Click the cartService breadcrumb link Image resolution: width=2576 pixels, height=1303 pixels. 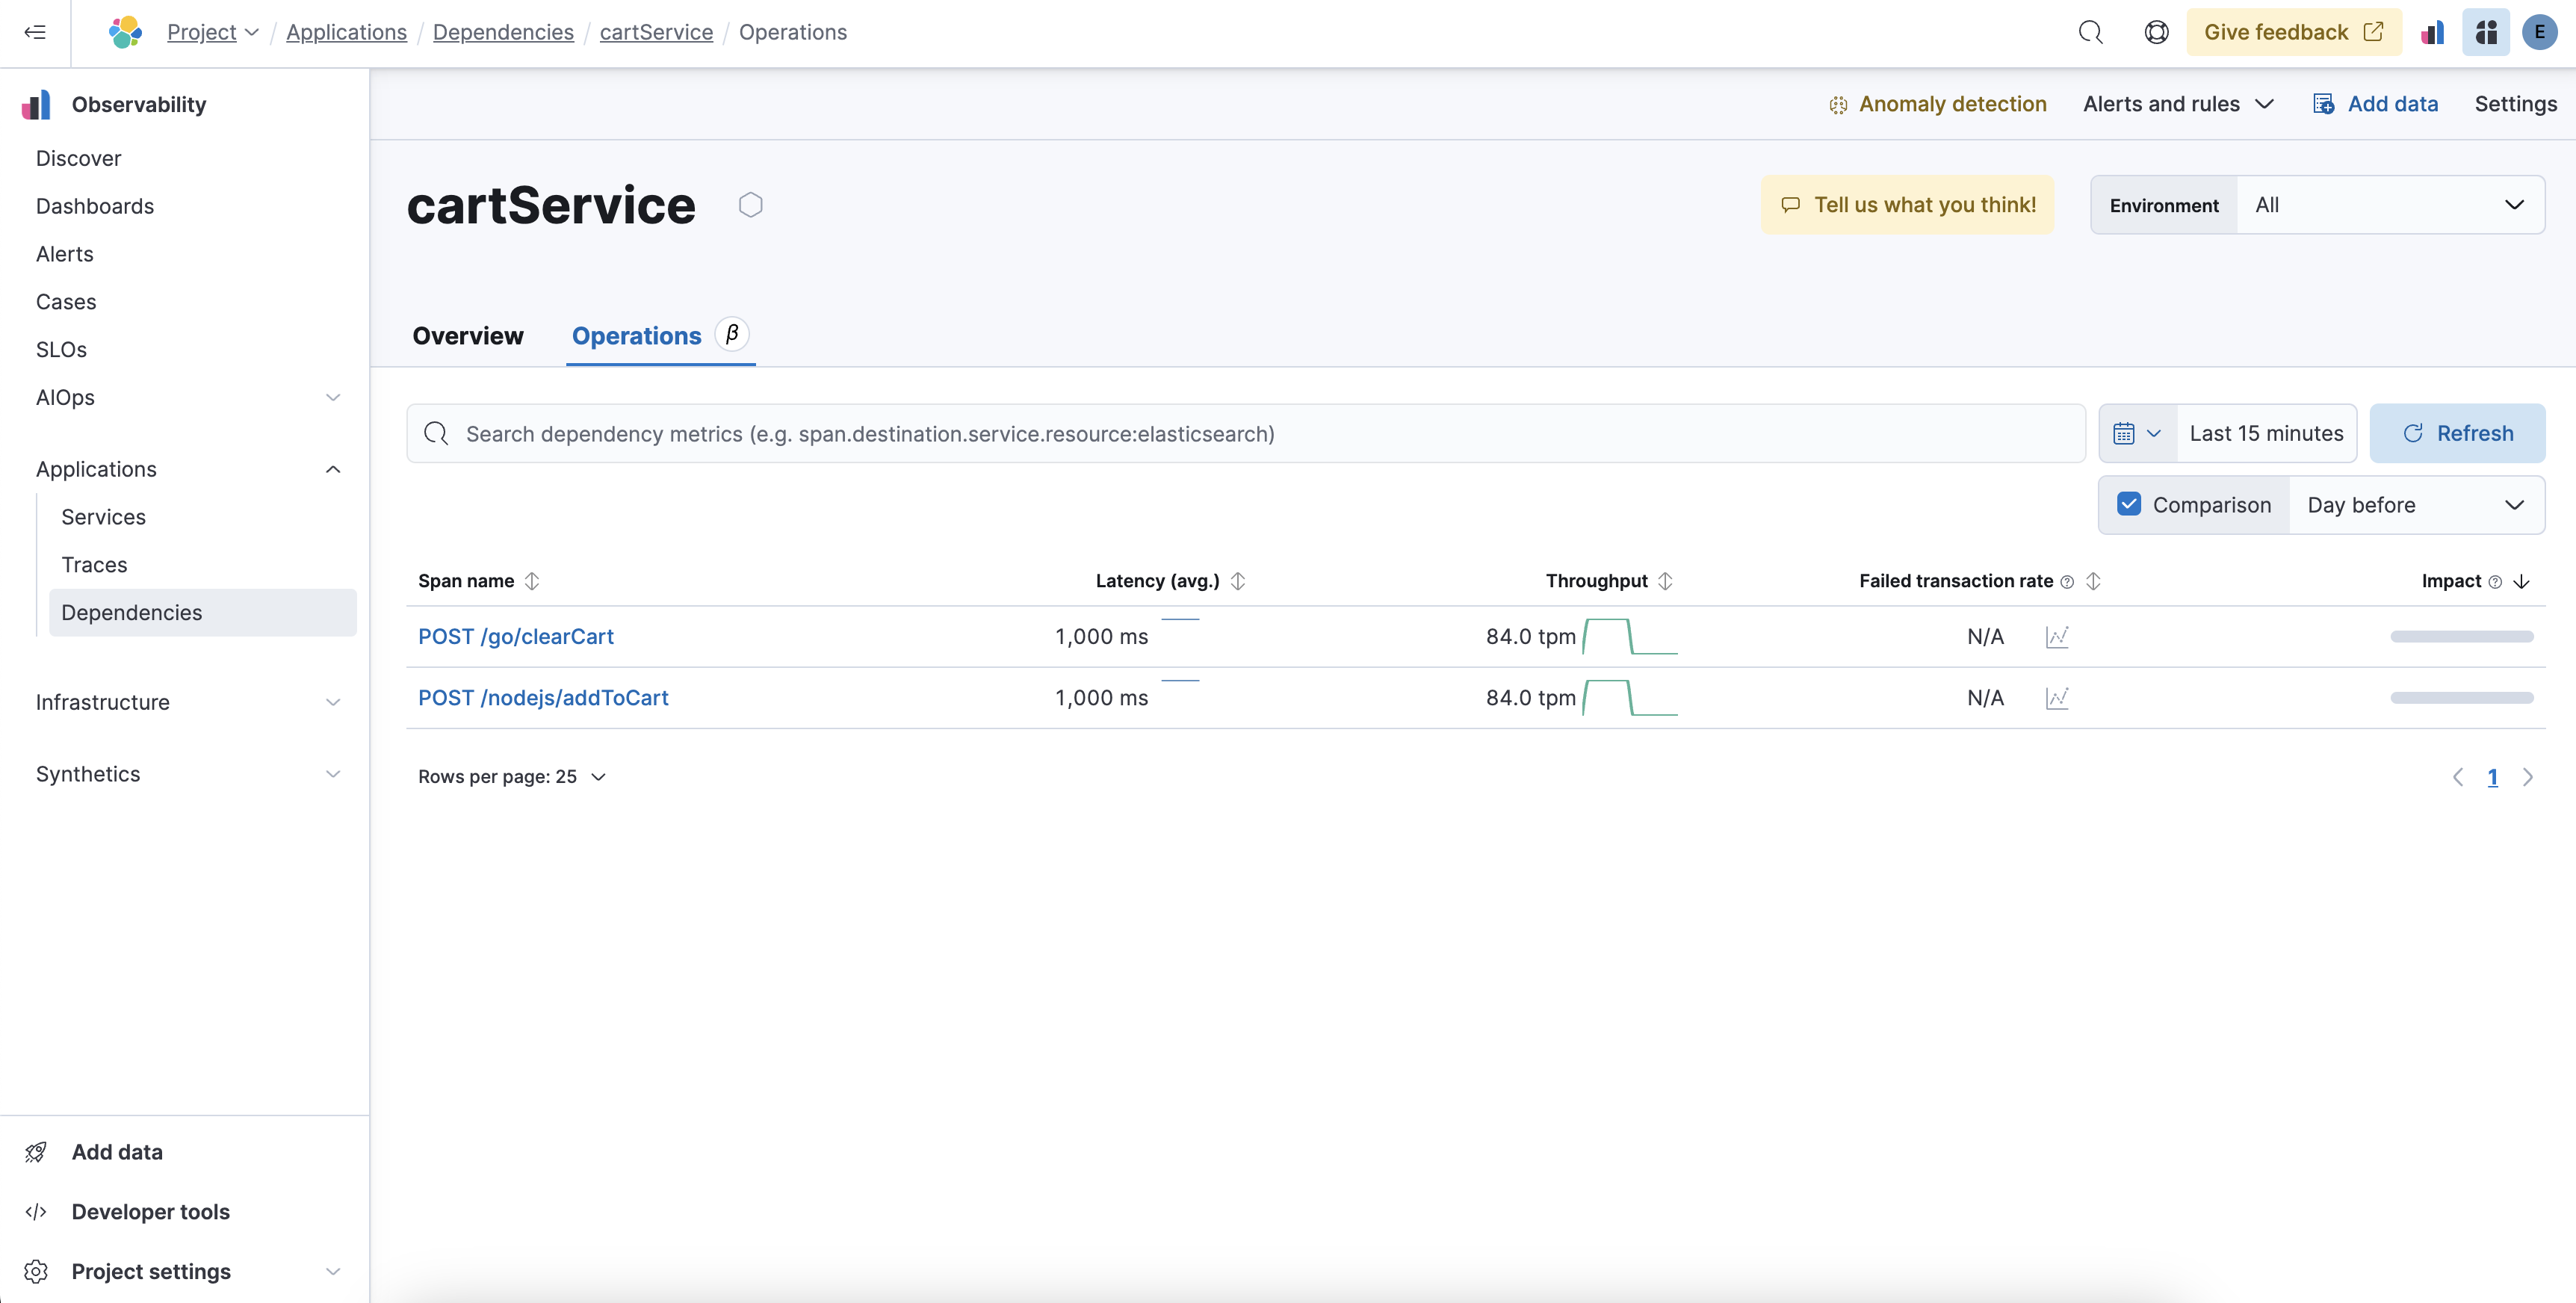656,32
